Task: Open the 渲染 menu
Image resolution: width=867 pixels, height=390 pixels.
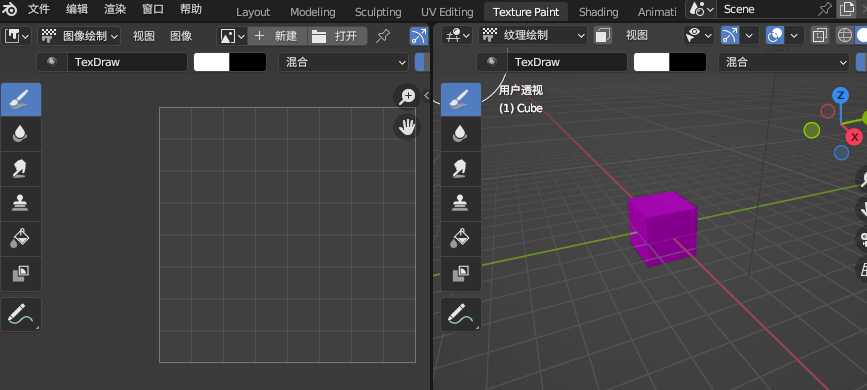Action: pyautogui.click(x=115, y=9)
